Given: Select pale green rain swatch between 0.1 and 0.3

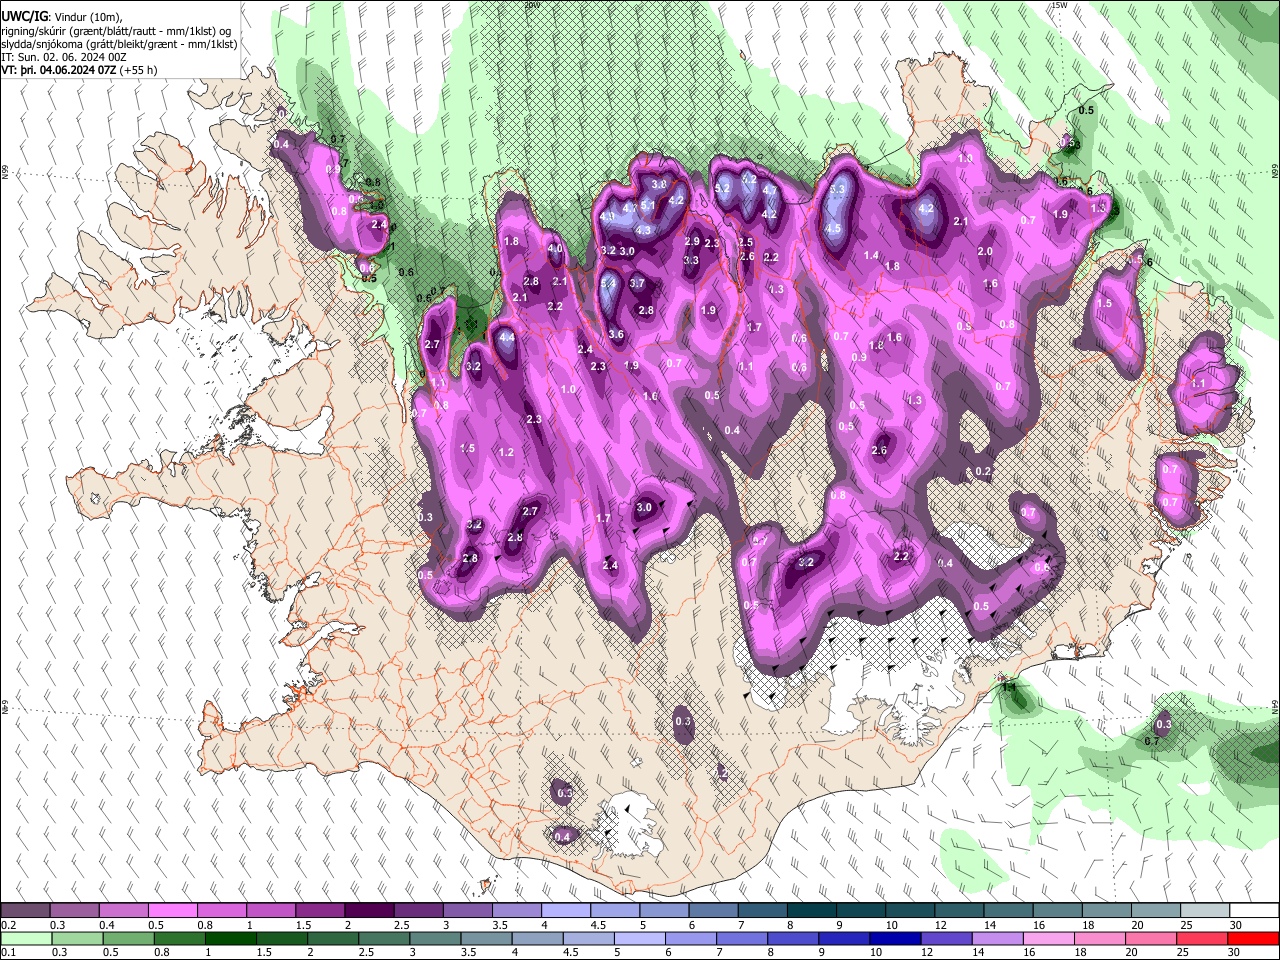Looking at the screenshot, I should click(25, 938).
